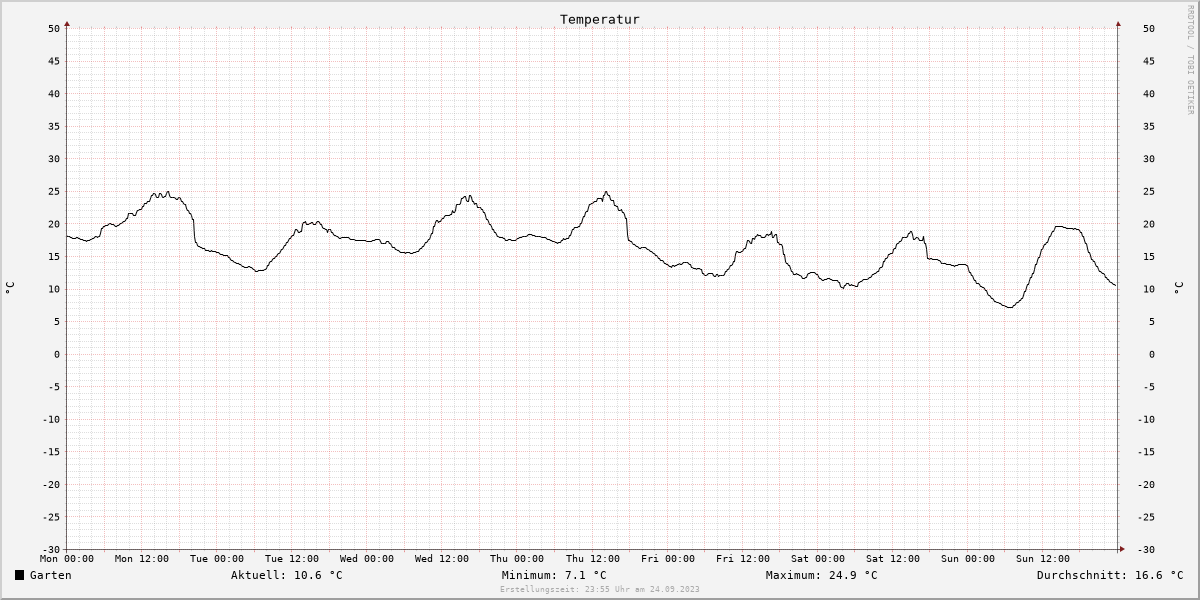Select the 'Fri 12:00' time axis label
The image size is (1200, 600).
(x=743, y=559)
